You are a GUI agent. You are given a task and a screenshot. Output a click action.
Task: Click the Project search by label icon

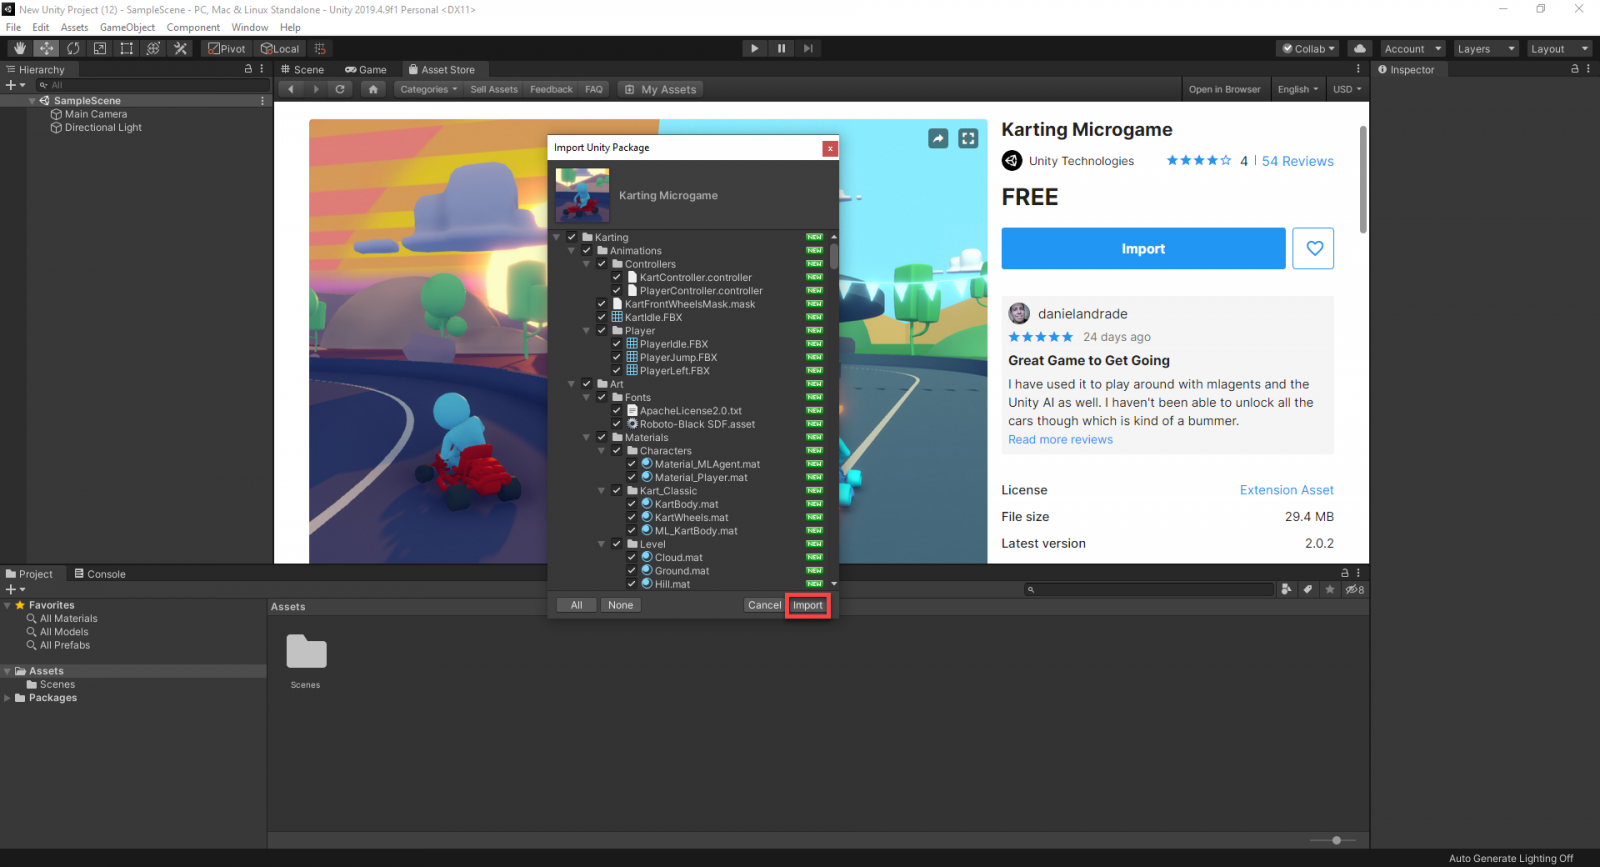pyautogui.click(x=1308, y=589)
